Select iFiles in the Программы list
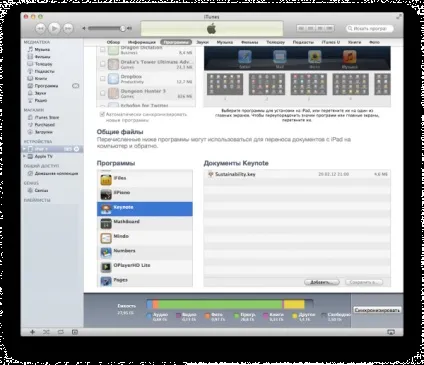 [145, 180]
